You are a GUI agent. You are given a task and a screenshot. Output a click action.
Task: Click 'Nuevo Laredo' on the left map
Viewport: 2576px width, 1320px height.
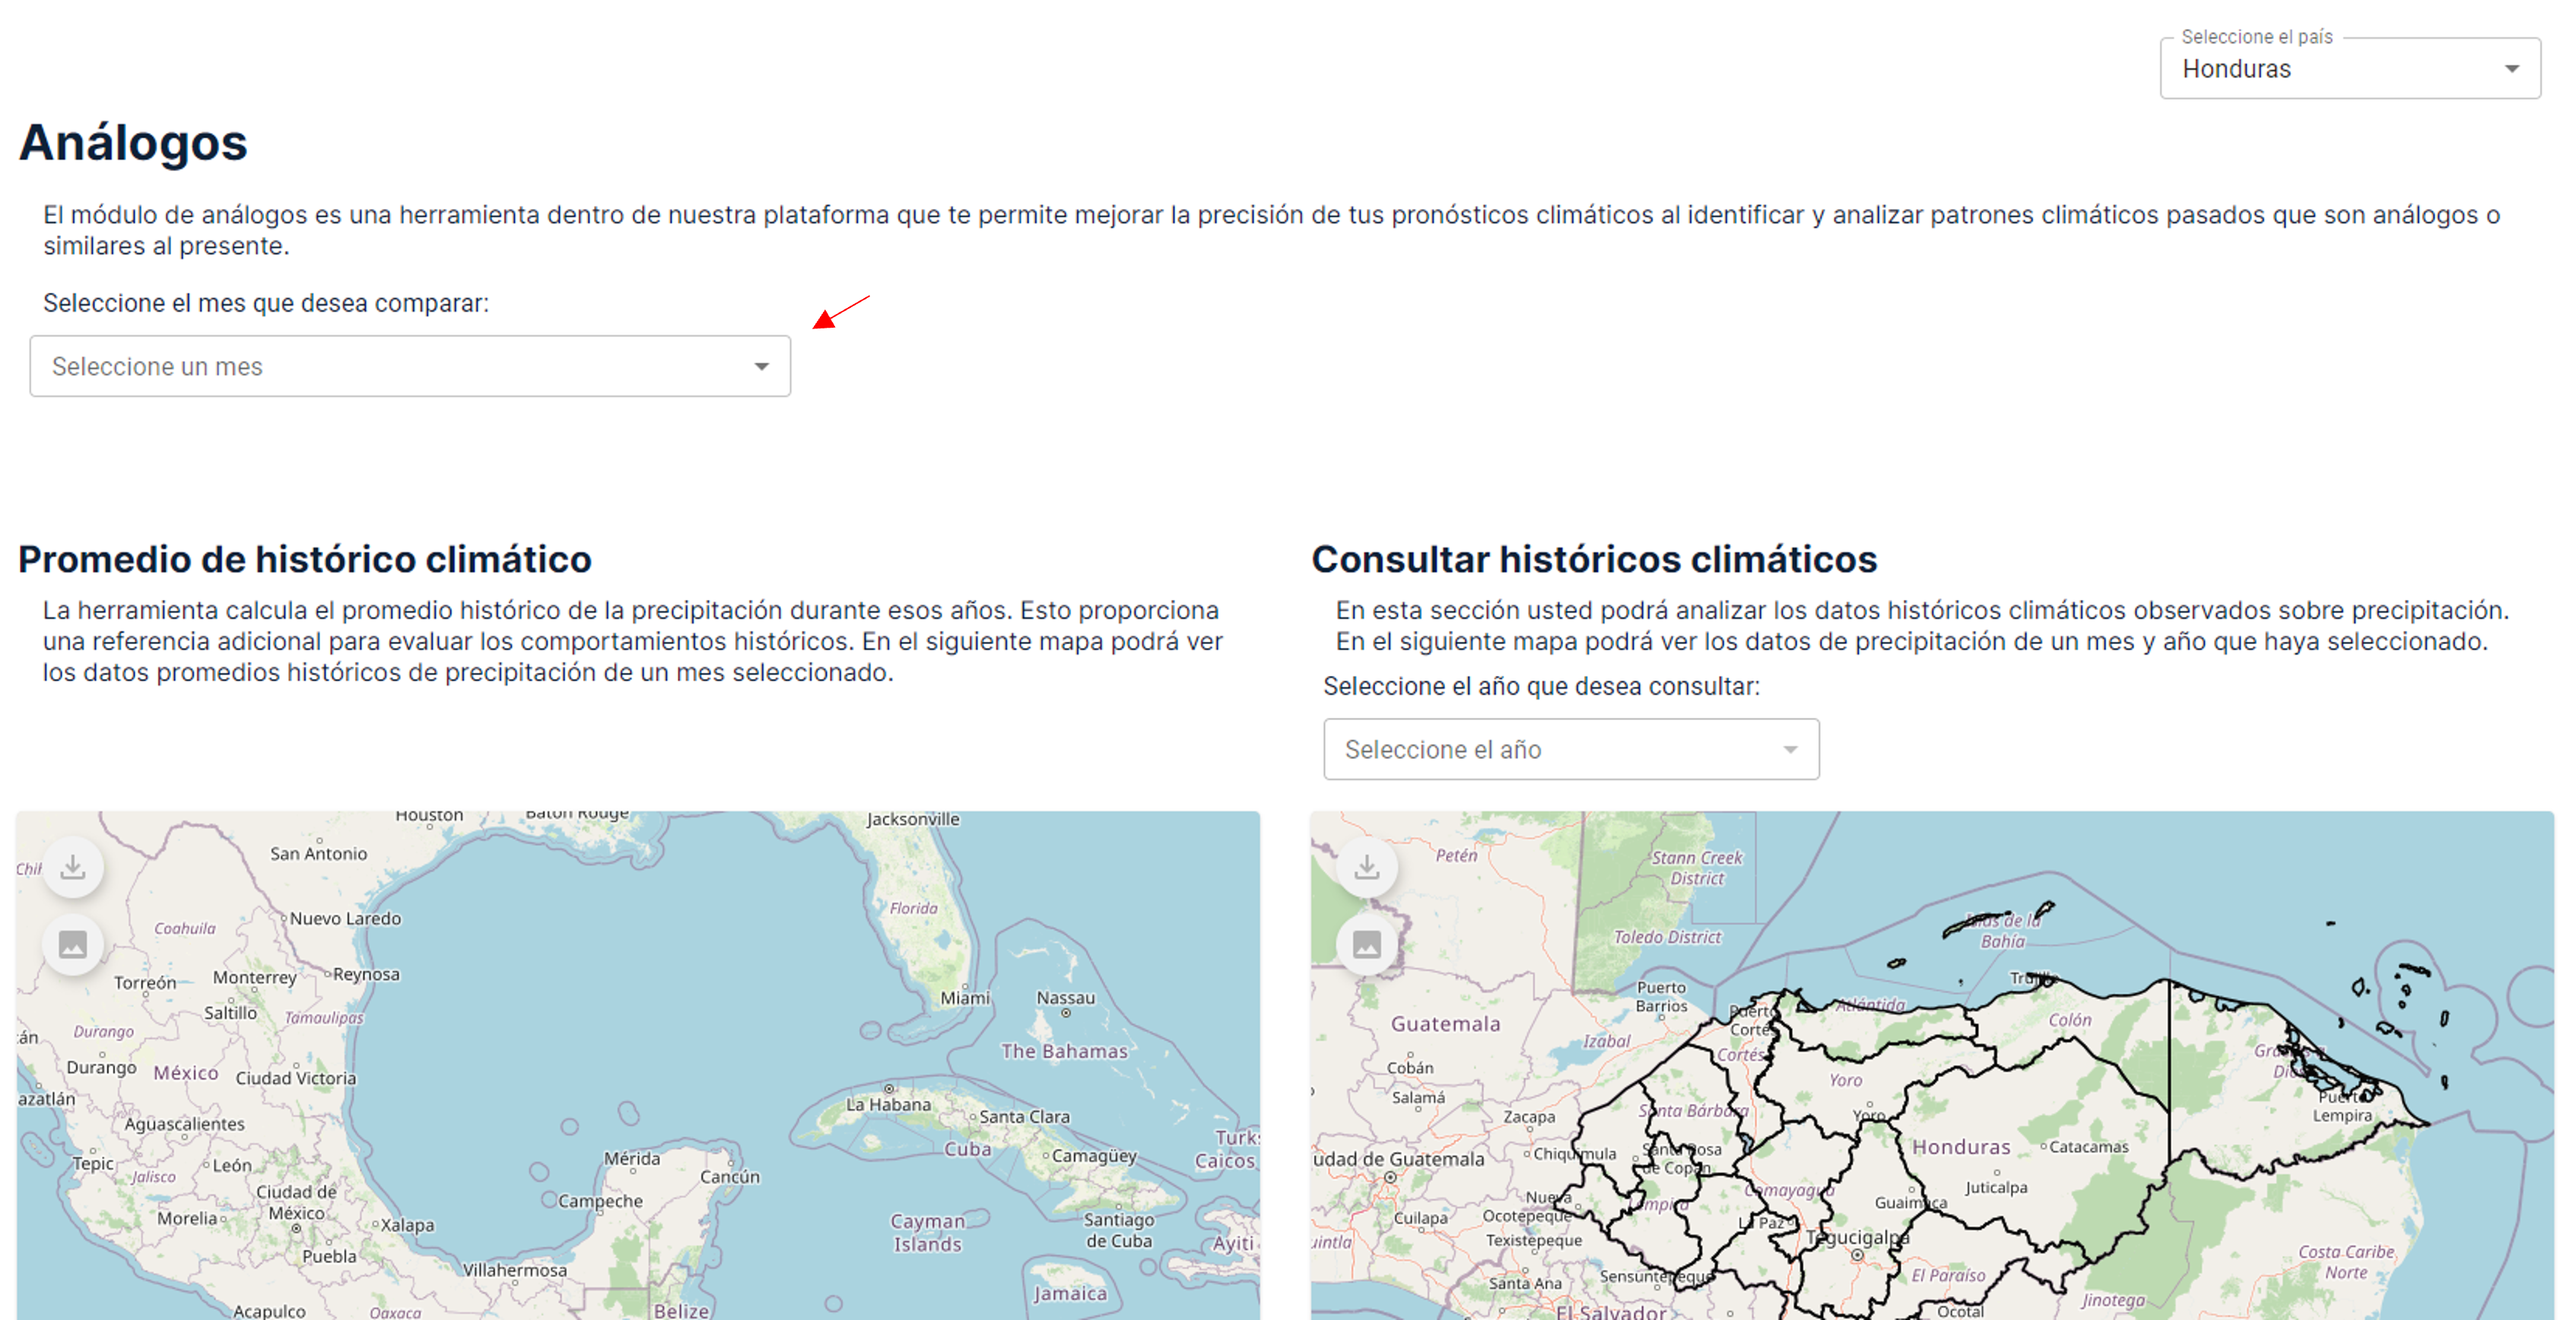[345, 919]
